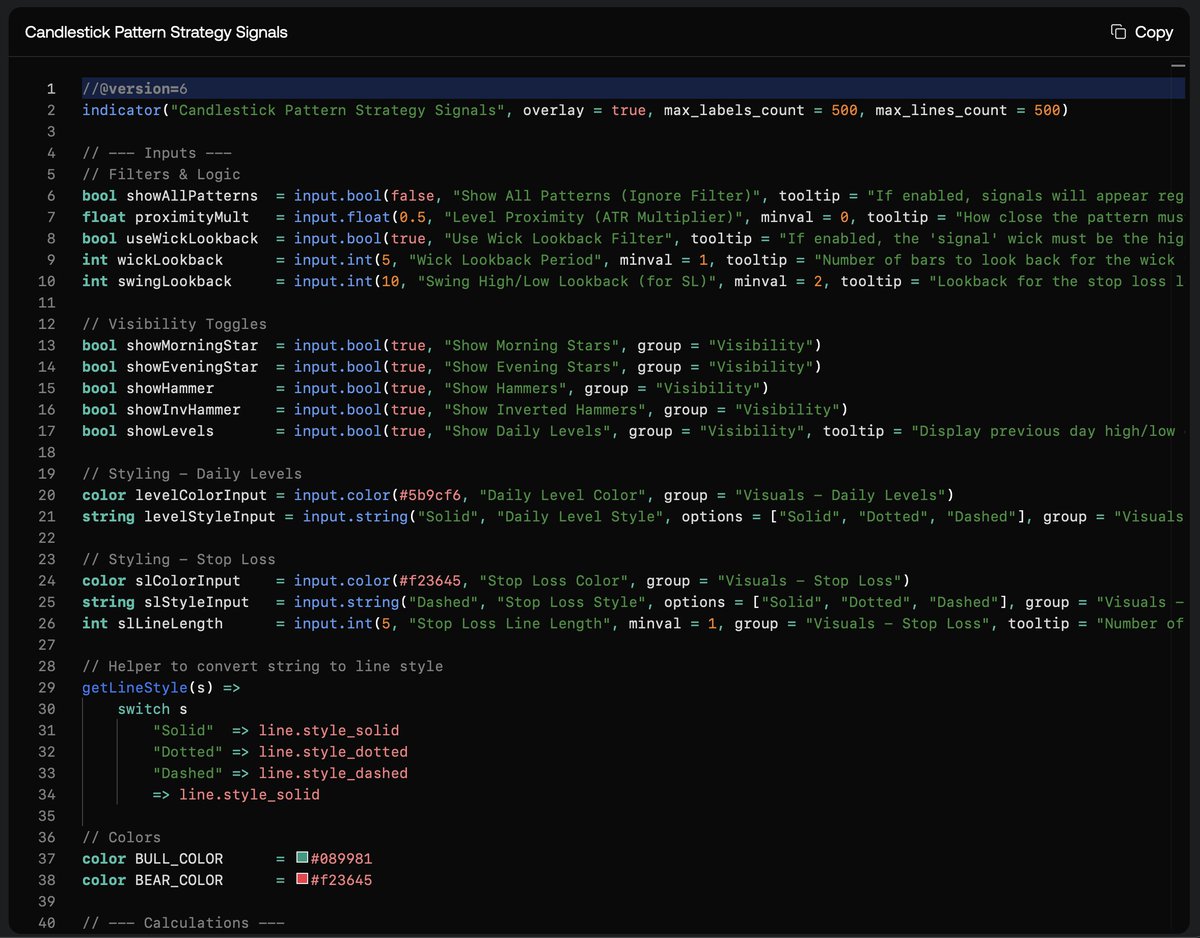This screenshot has width=1200, height=938.
Task: Click the variable name "slLineLength"
Action: [170, 623]
